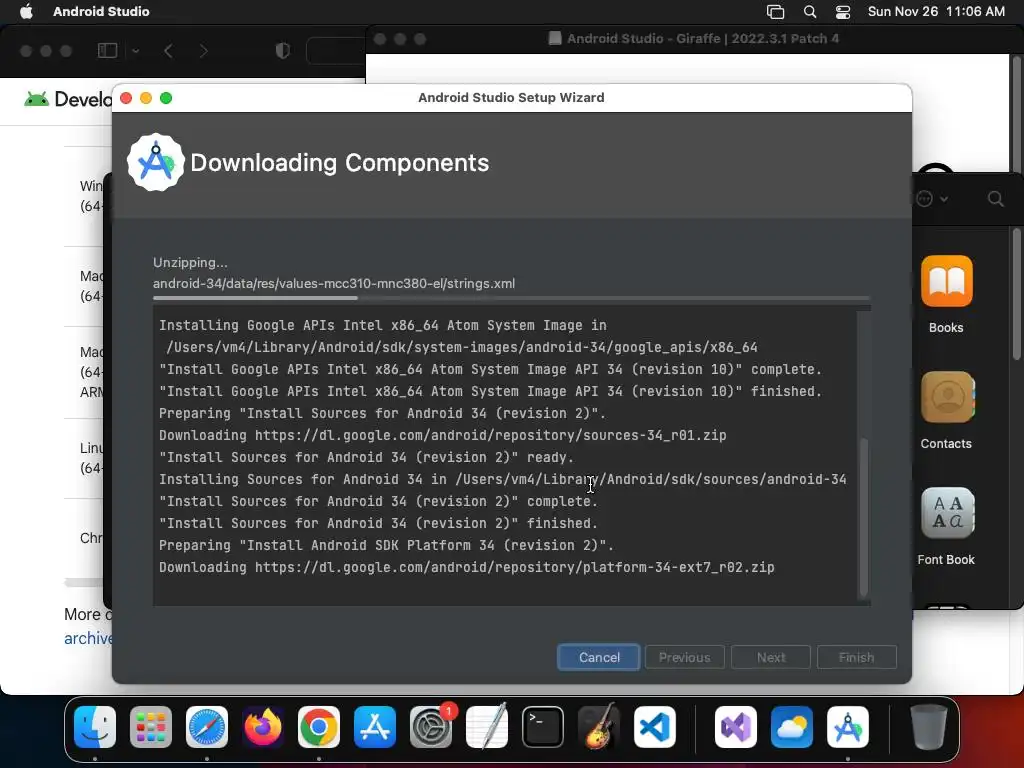The image size is (1024, 768).
Task: Go back in Safari window
Action: click(168, 50)
